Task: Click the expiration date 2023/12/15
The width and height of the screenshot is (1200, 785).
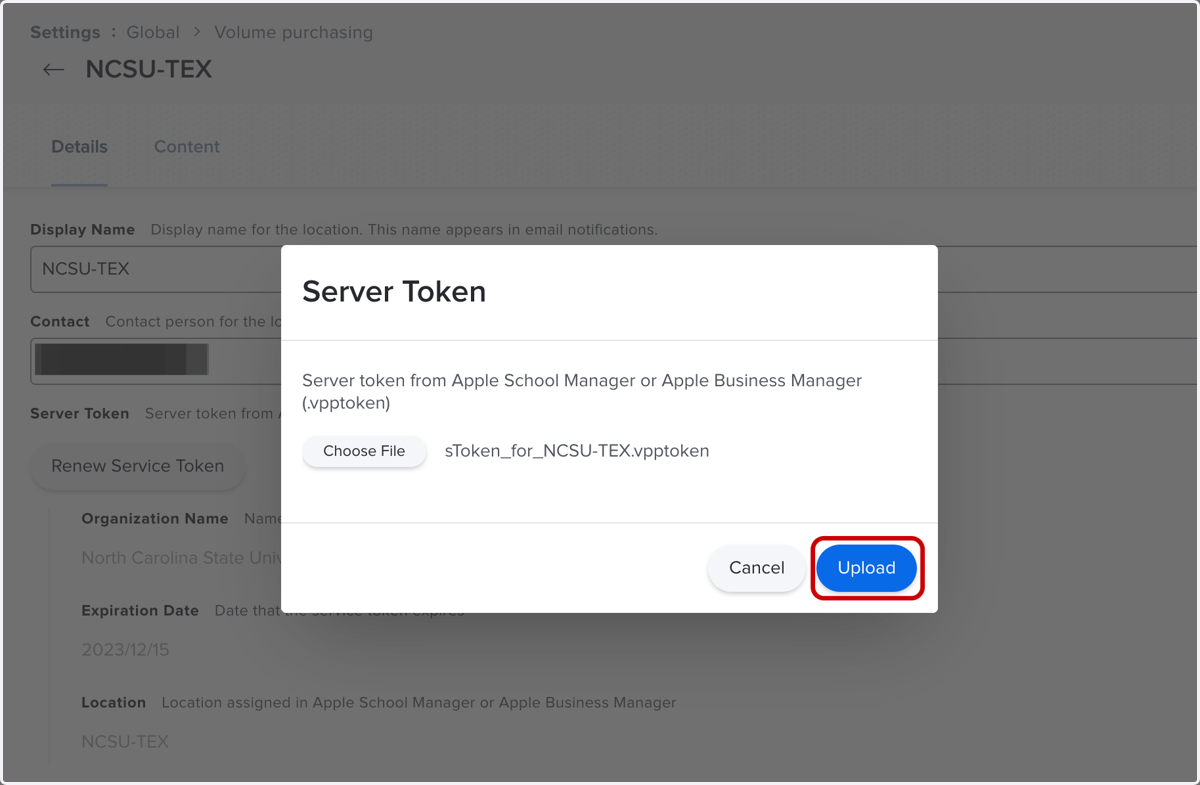Action: (x=125, y=650)
